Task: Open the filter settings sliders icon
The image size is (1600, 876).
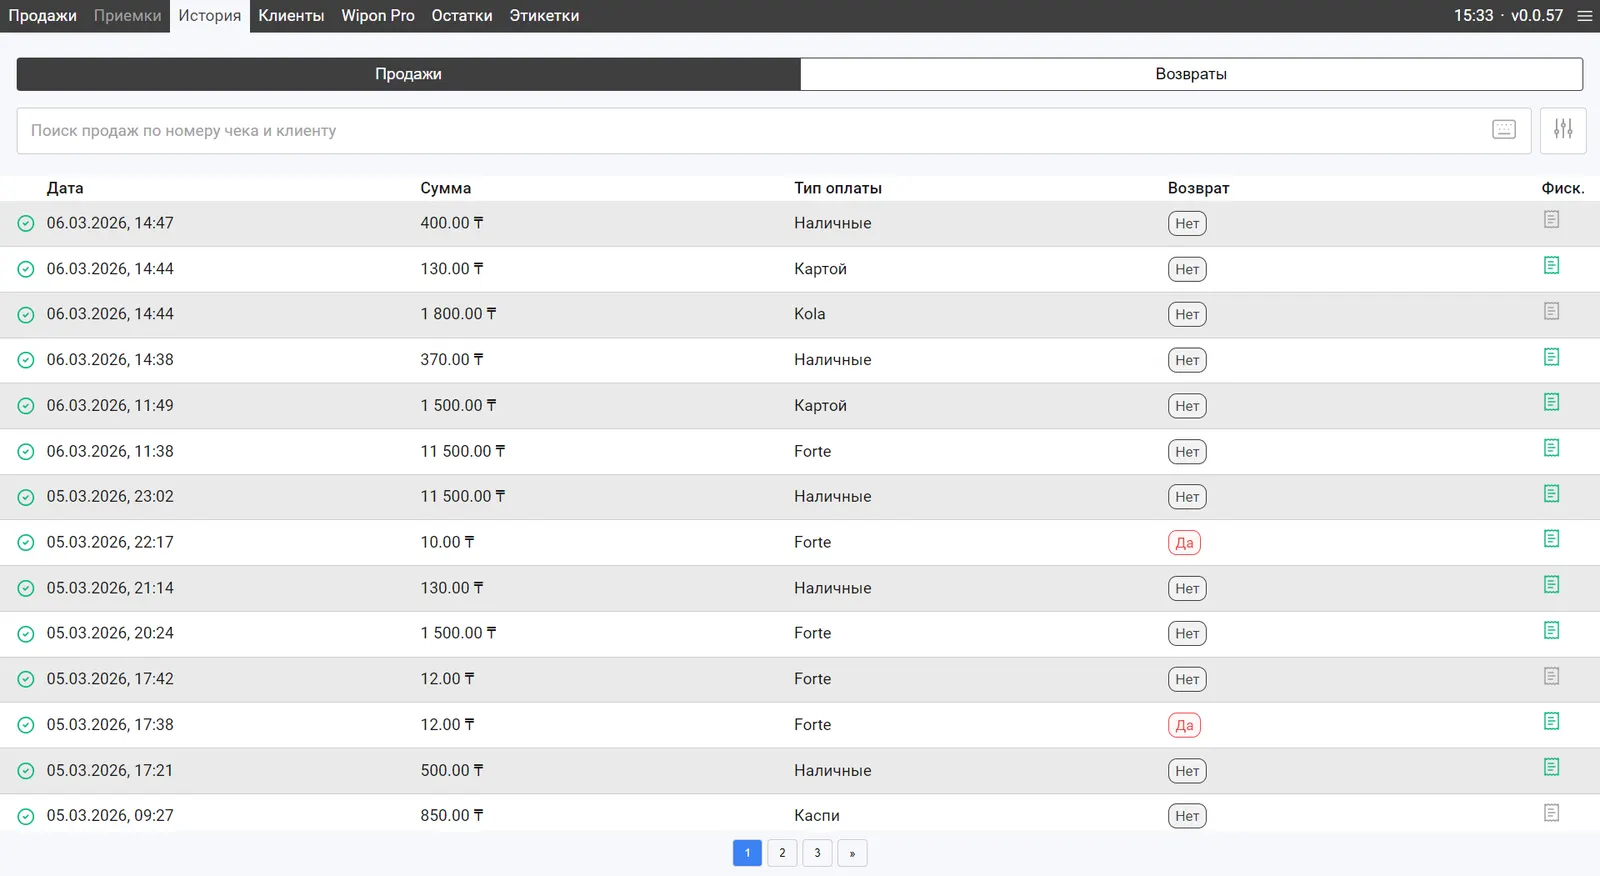Action: 1563,130
